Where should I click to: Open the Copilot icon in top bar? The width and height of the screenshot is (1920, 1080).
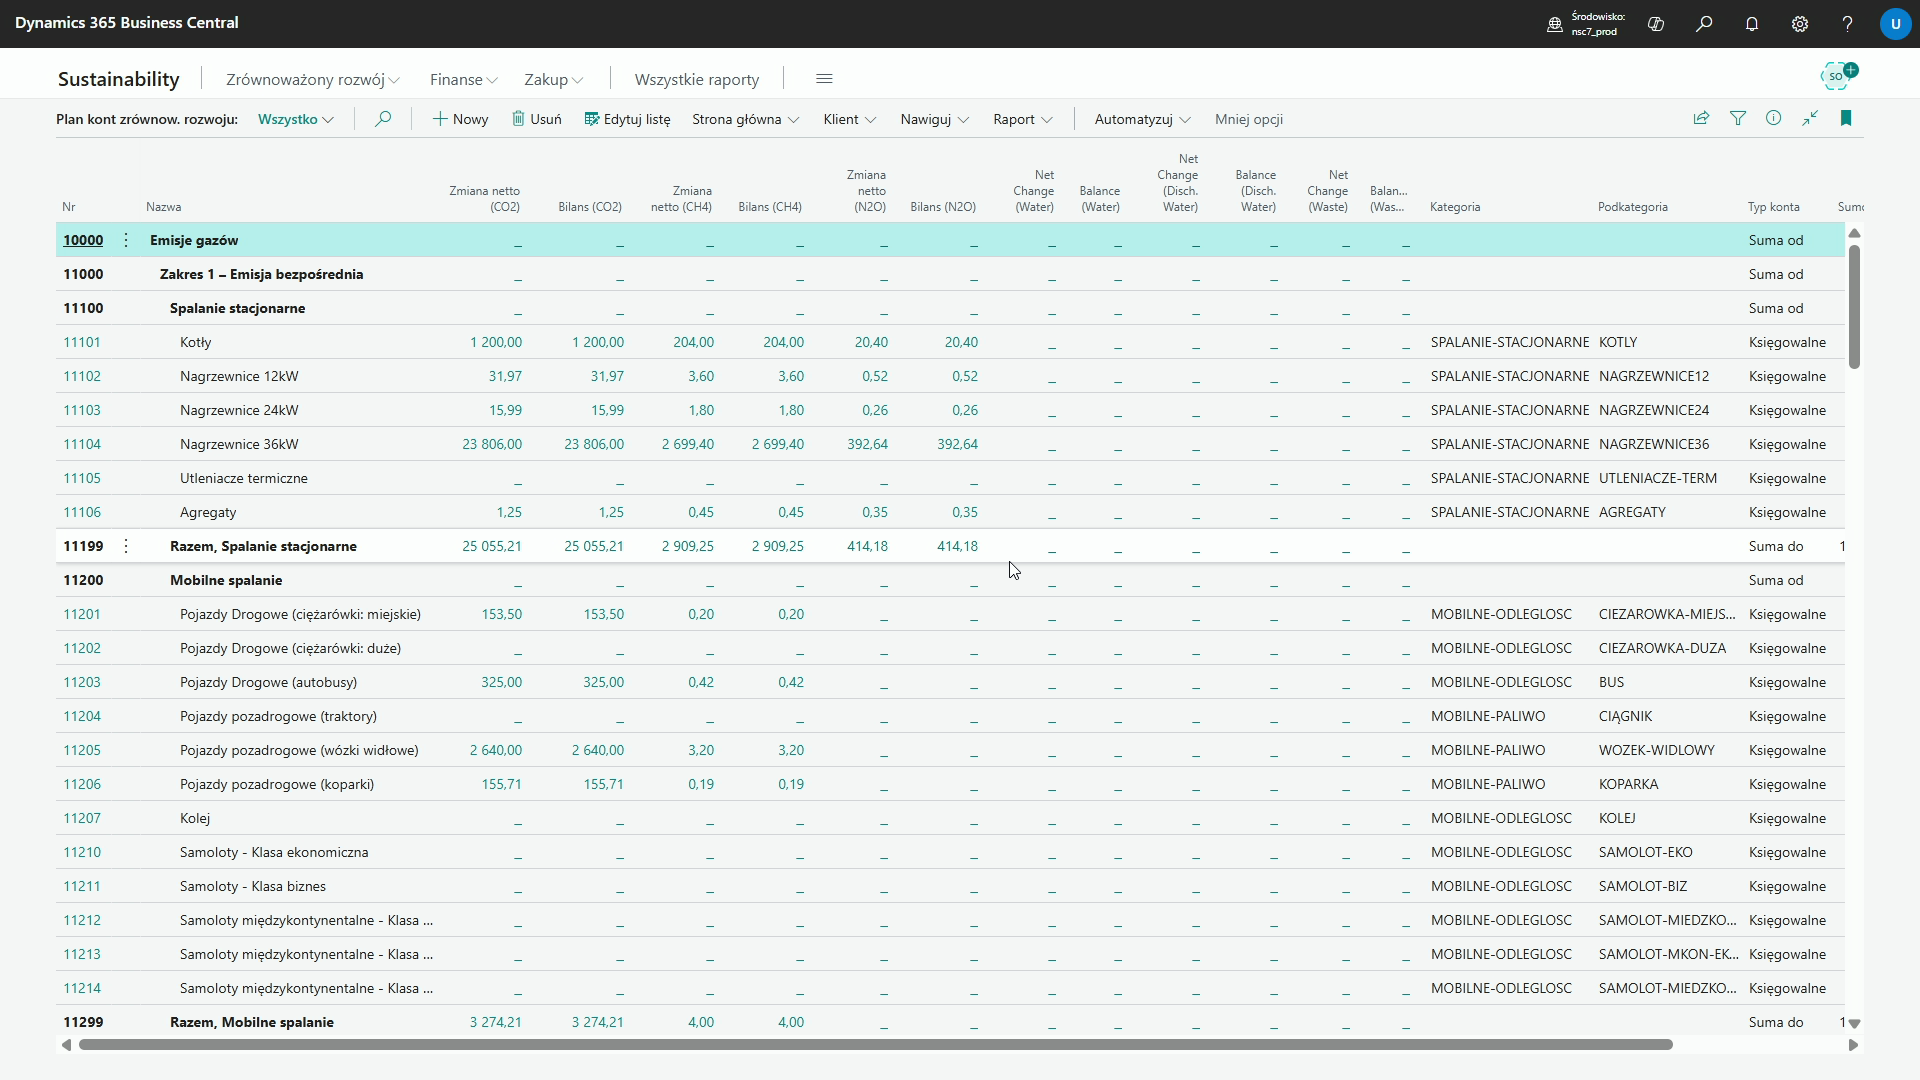coord(1656,24)
